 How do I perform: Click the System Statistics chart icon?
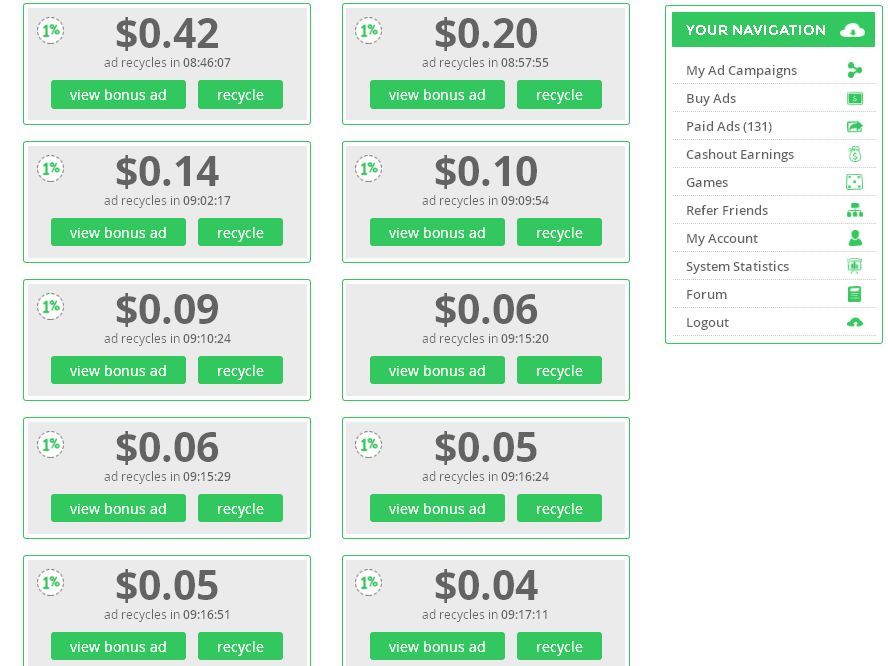(855, 266)
